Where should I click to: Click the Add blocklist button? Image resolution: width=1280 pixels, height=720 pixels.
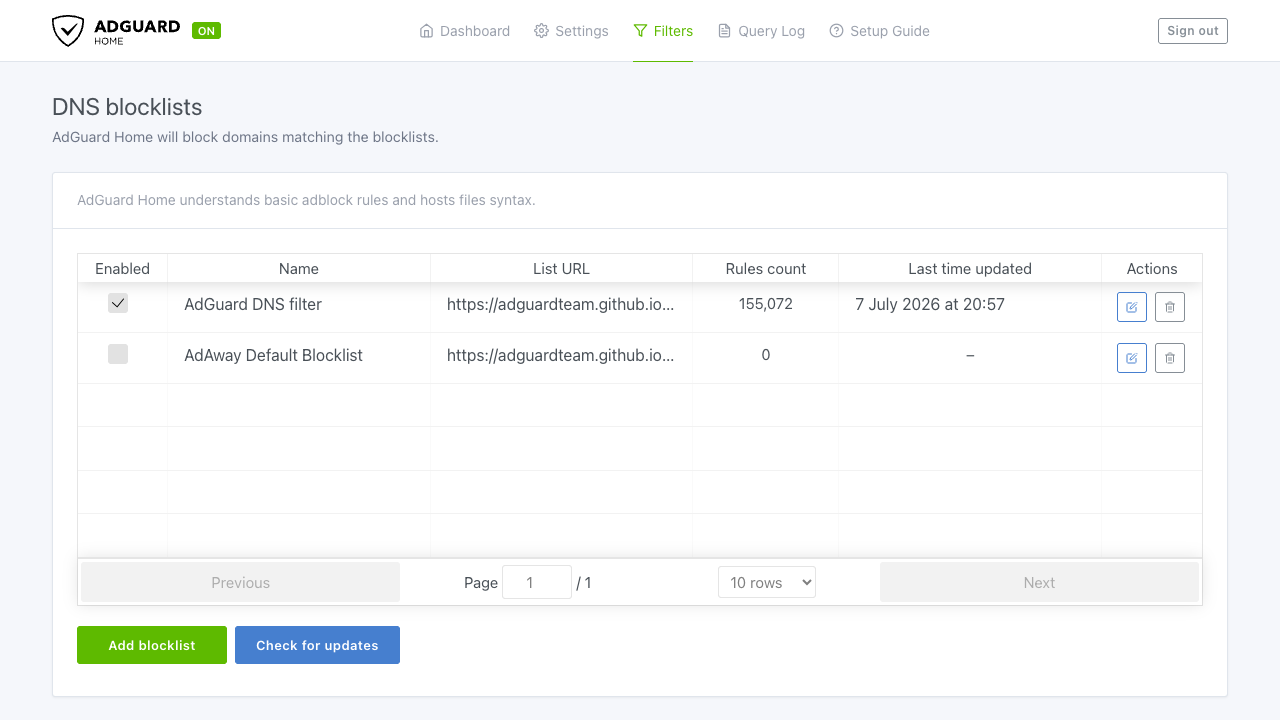tap(152, 645)
